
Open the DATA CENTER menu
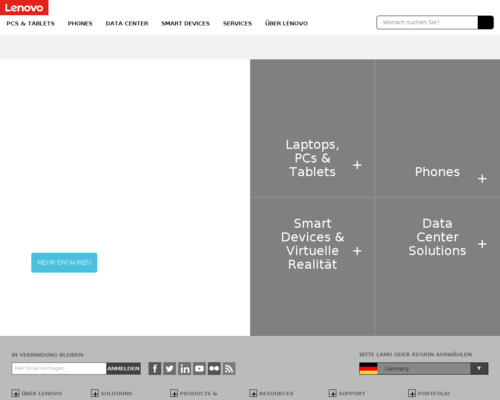(127, 23)
